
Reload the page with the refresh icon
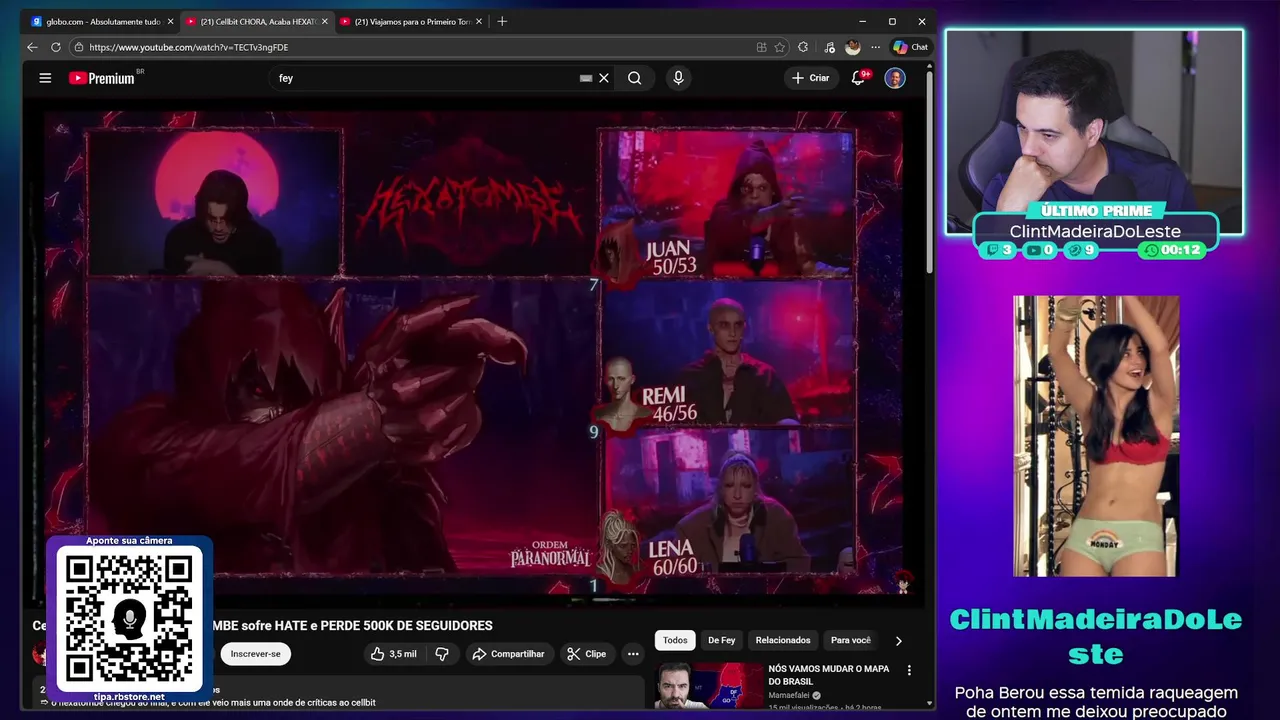click(56, 47)
